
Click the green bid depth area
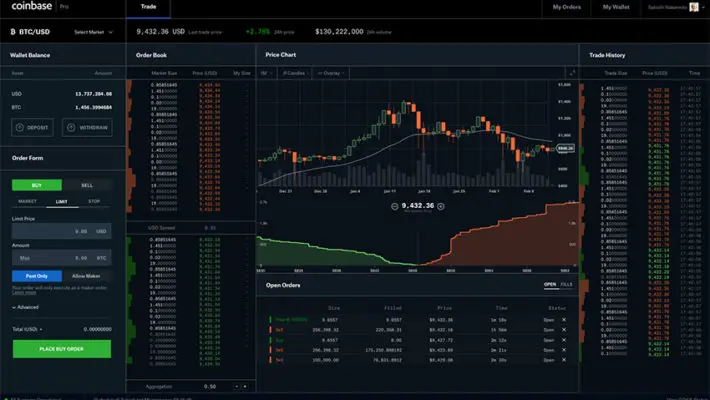click(317, 256)
